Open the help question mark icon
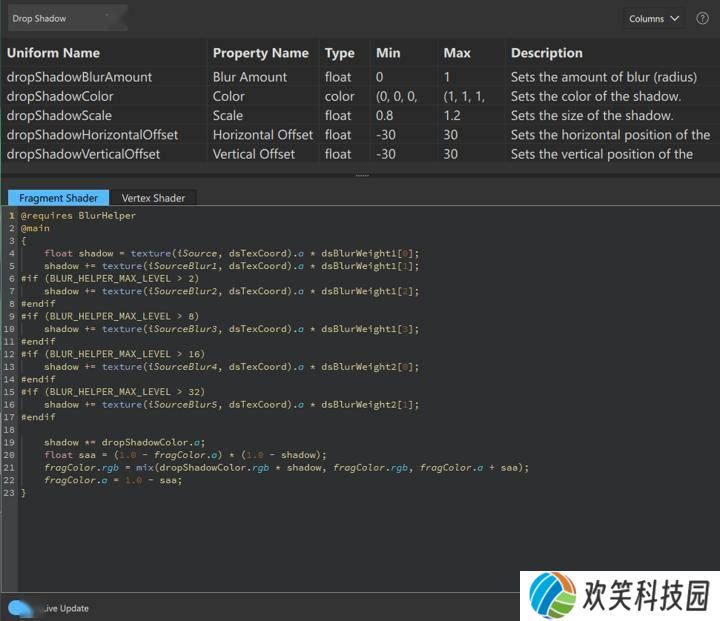The image size is (720, 621). point(702,18)
